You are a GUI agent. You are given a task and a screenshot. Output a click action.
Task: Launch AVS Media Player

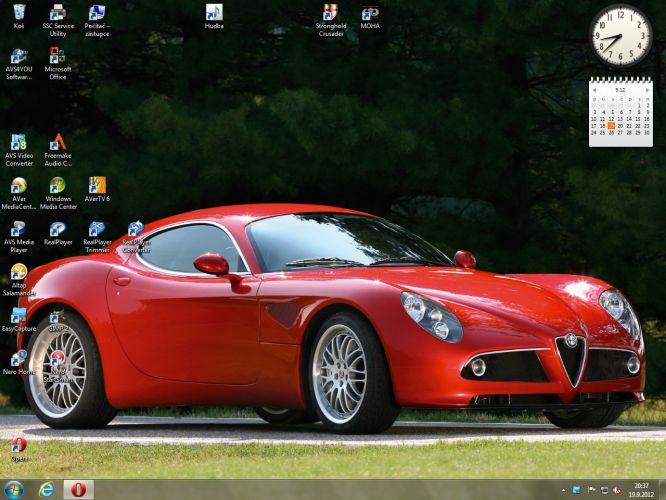(x=19, y=237)
